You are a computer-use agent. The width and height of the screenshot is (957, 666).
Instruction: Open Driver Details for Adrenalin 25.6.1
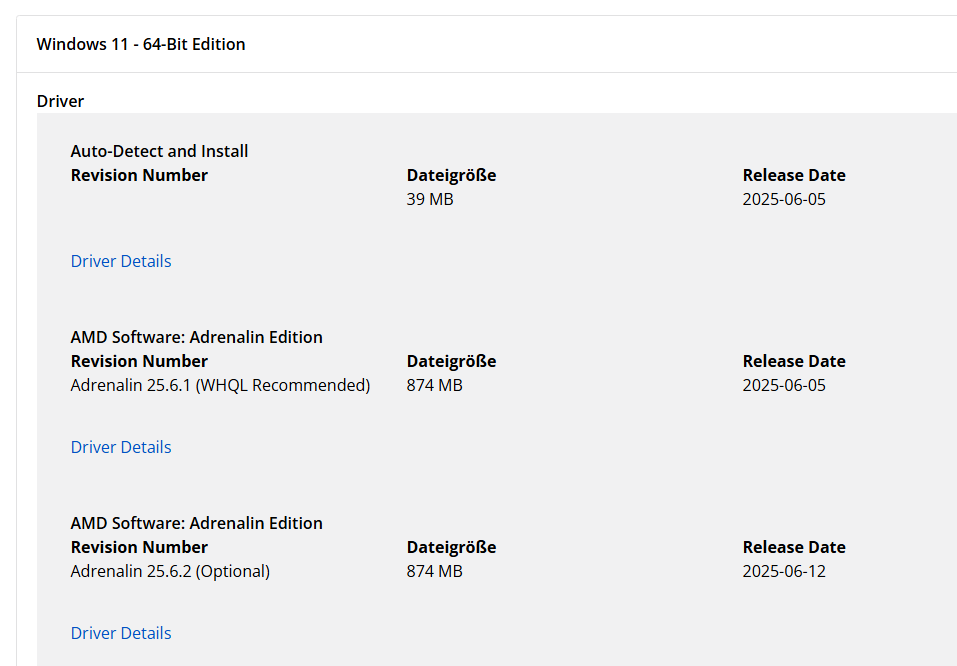tap(121, 447)
